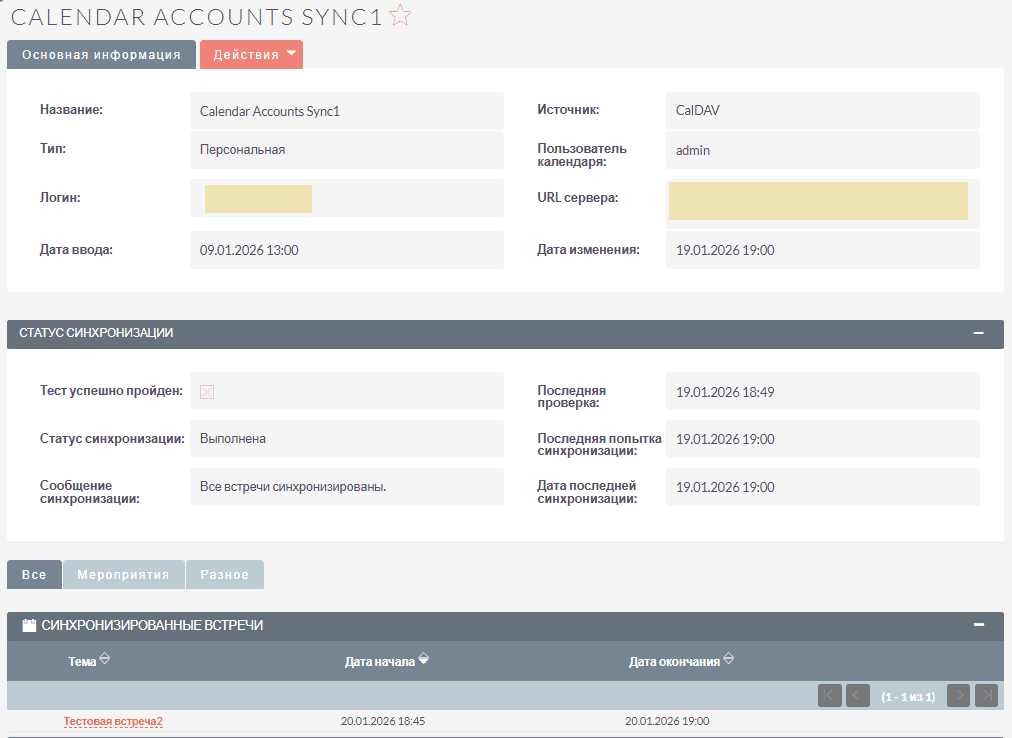The width and height of the screenshot is (1012, 738).
Task: Toggle the Тест успешно пройден checkbox
Action: (206, 392)
